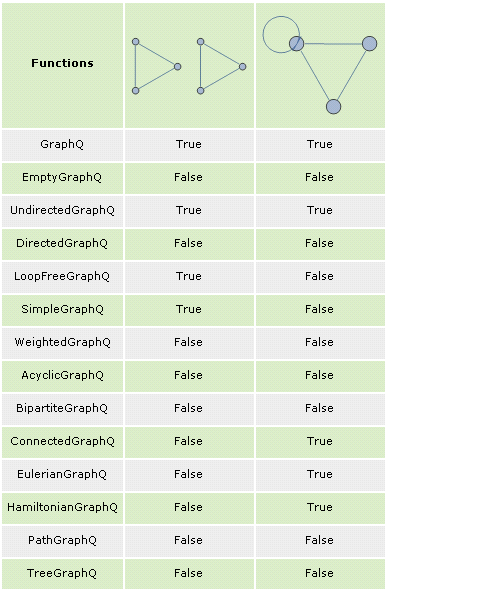
Task: Open ConnectedGraphQ from the function list
Action: coord(62,441)
